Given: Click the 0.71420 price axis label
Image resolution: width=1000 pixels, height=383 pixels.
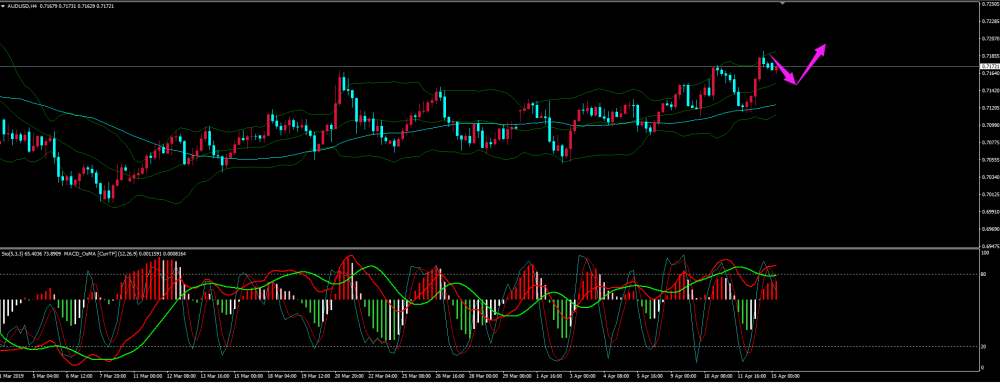Looking at the screenshot, I should click(990, 90).
